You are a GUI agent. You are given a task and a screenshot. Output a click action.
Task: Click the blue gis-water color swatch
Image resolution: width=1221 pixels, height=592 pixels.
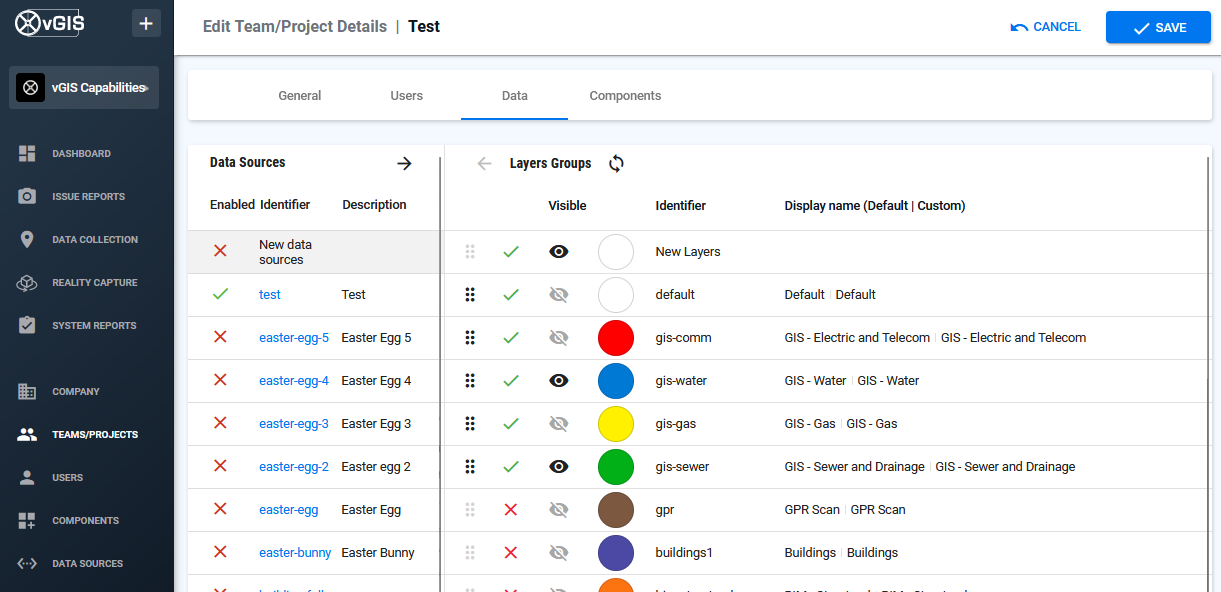point(616,381)
